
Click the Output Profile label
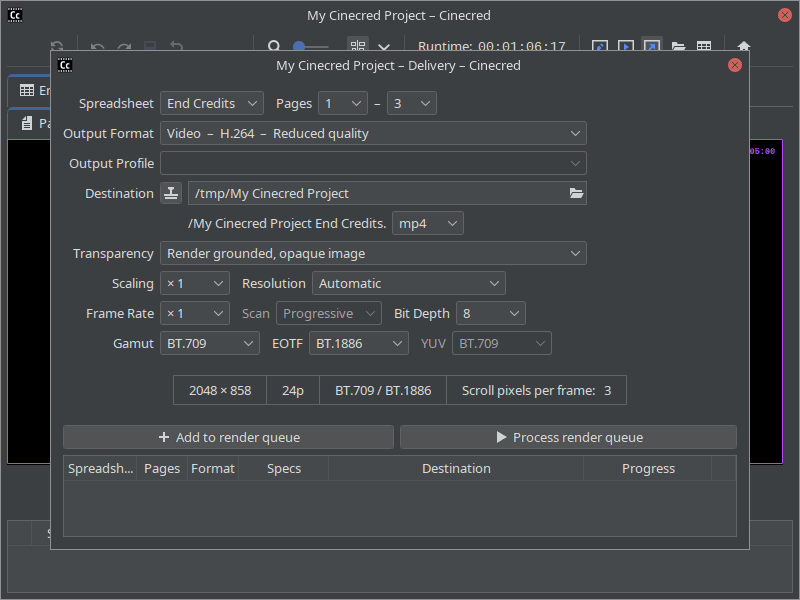[x=111, y=163]
